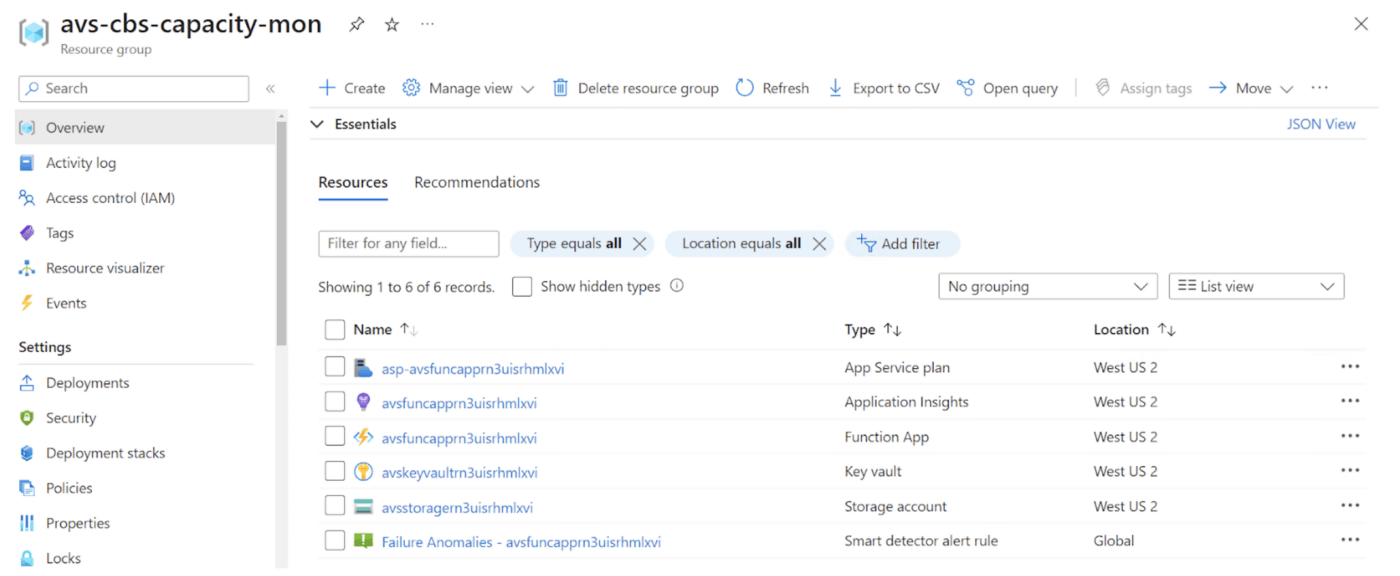The image size is (1400, 576).
Task: Collapse the sidebar with double chevron
Action: (270, 89)
